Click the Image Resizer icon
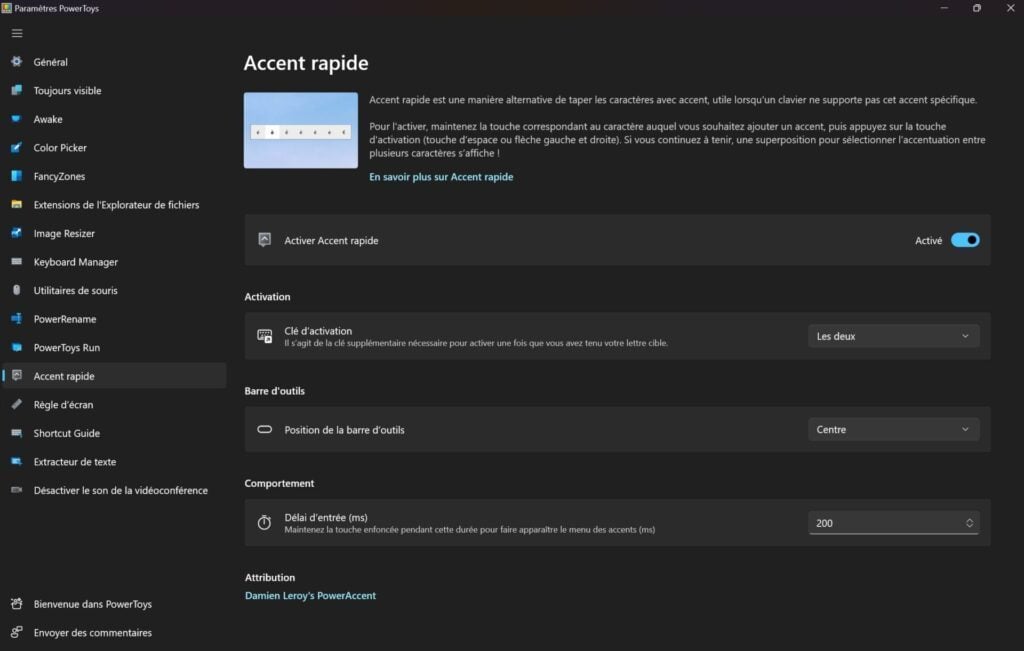Viewport: 1024px width, 651px height. pyautogui.click(x=17, y=233)
